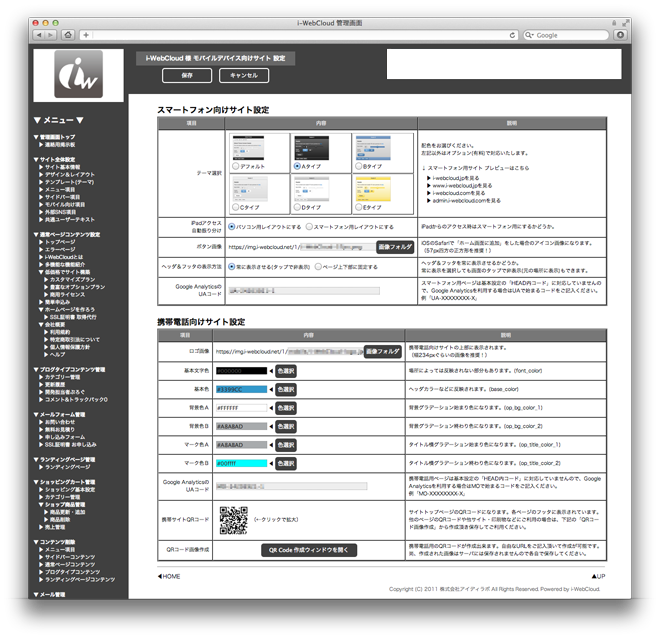660x638 pixels.
Task: Click the arrow icon next to #3399CC field
Action: pyautogui.click(x=271, y=390)
